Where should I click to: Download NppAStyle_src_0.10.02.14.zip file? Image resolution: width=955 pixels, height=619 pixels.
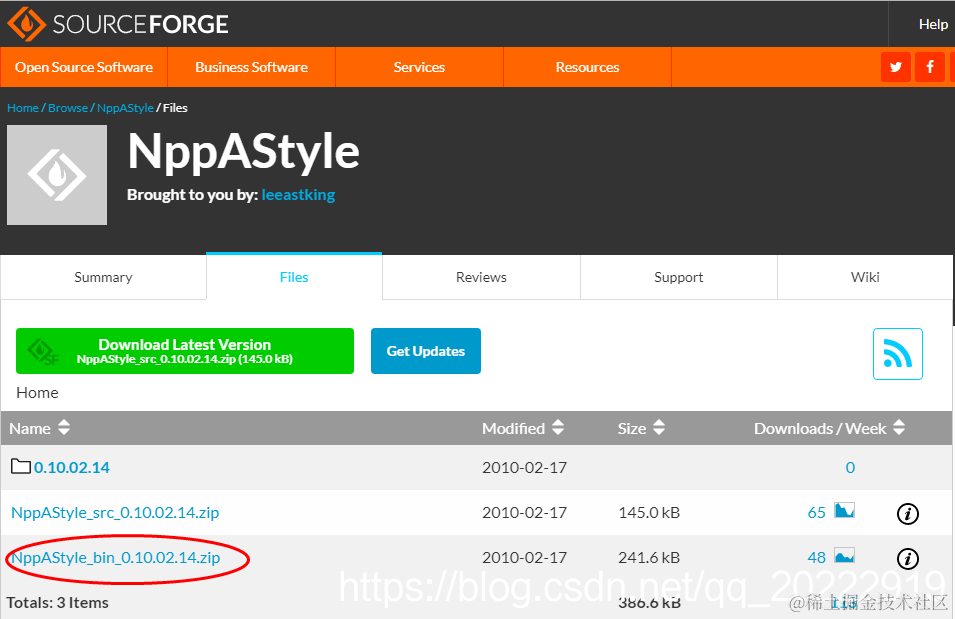pos(115,512)
